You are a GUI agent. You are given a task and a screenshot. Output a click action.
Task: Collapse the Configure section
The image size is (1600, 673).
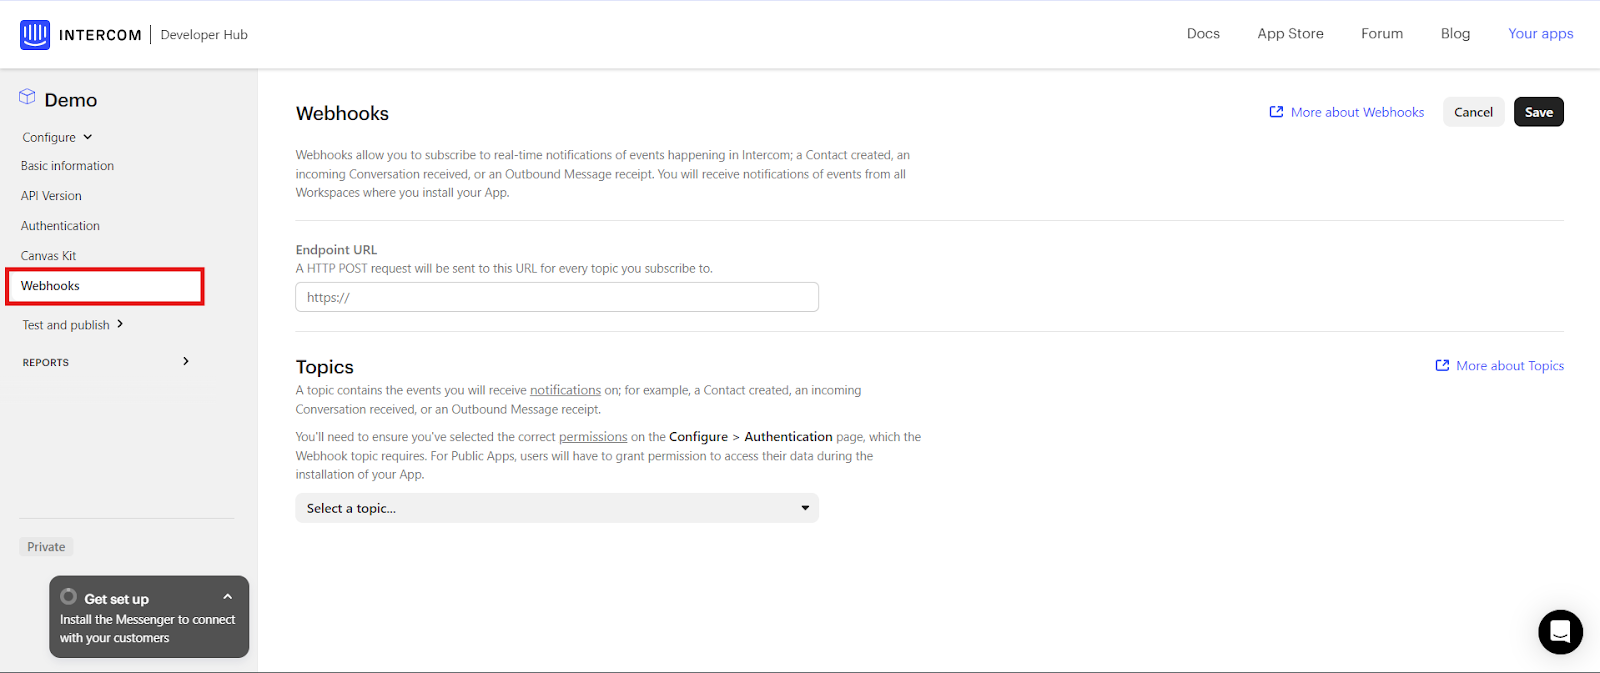point(57,137)
